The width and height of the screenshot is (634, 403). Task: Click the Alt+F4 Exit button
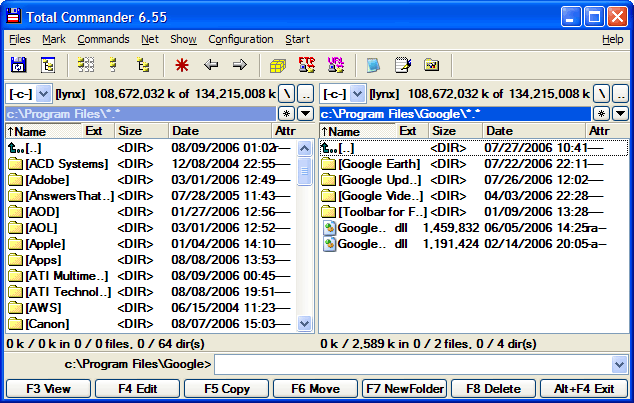[584, 389]
